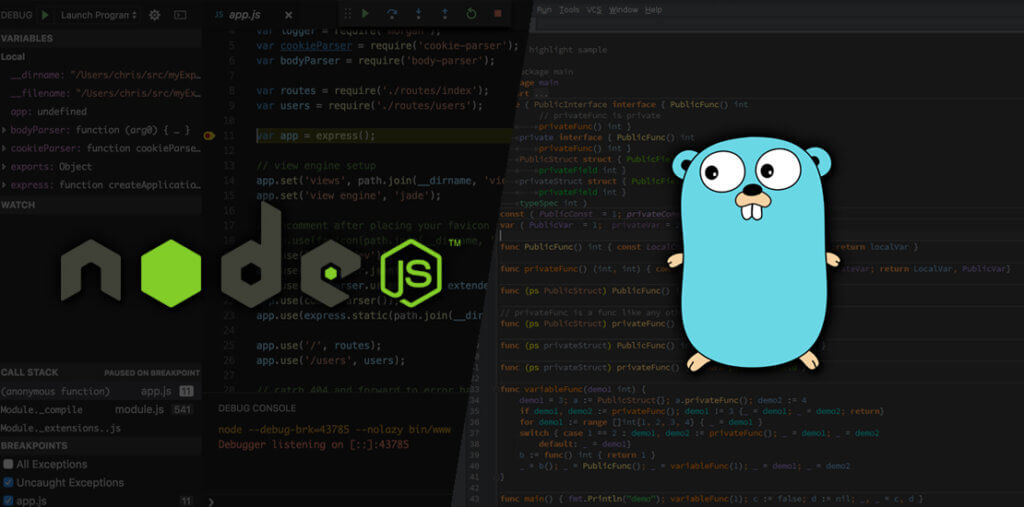This screenshot has width=1024, height=507.
Task: Expand the express function variable
Action: (x=5, y=185)
